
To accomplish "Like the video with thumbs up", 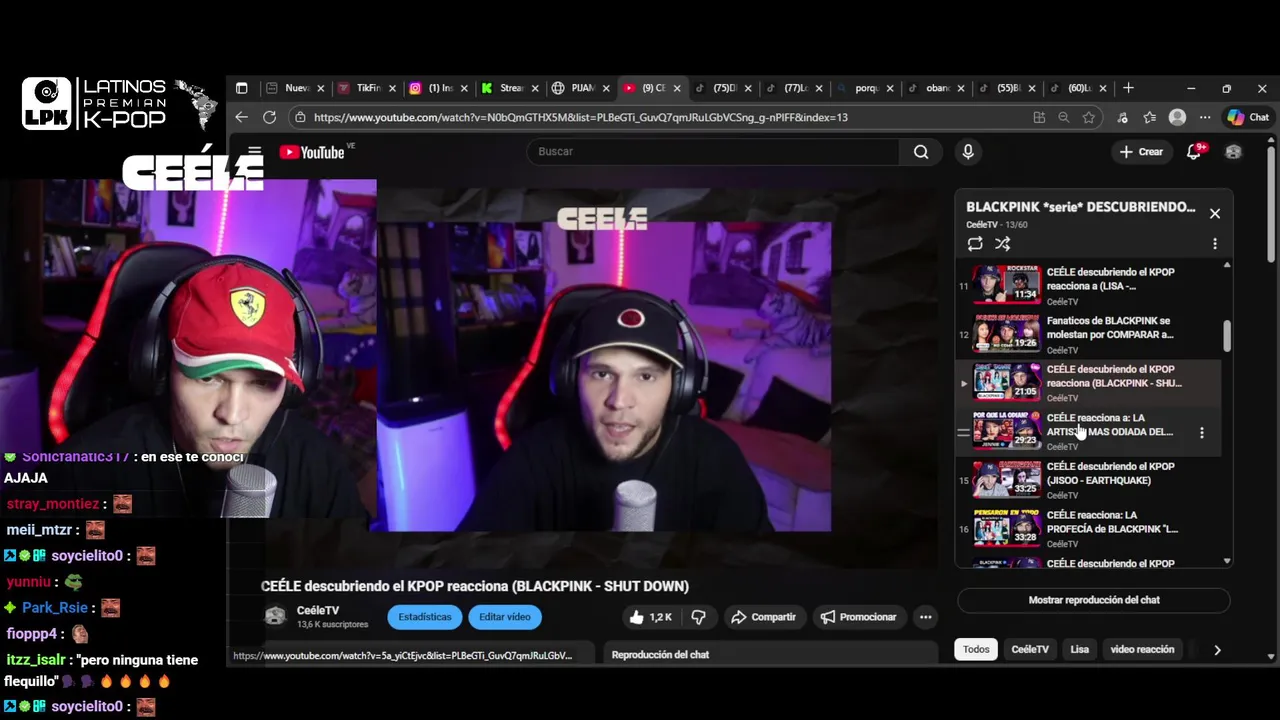I will point(650,617).
